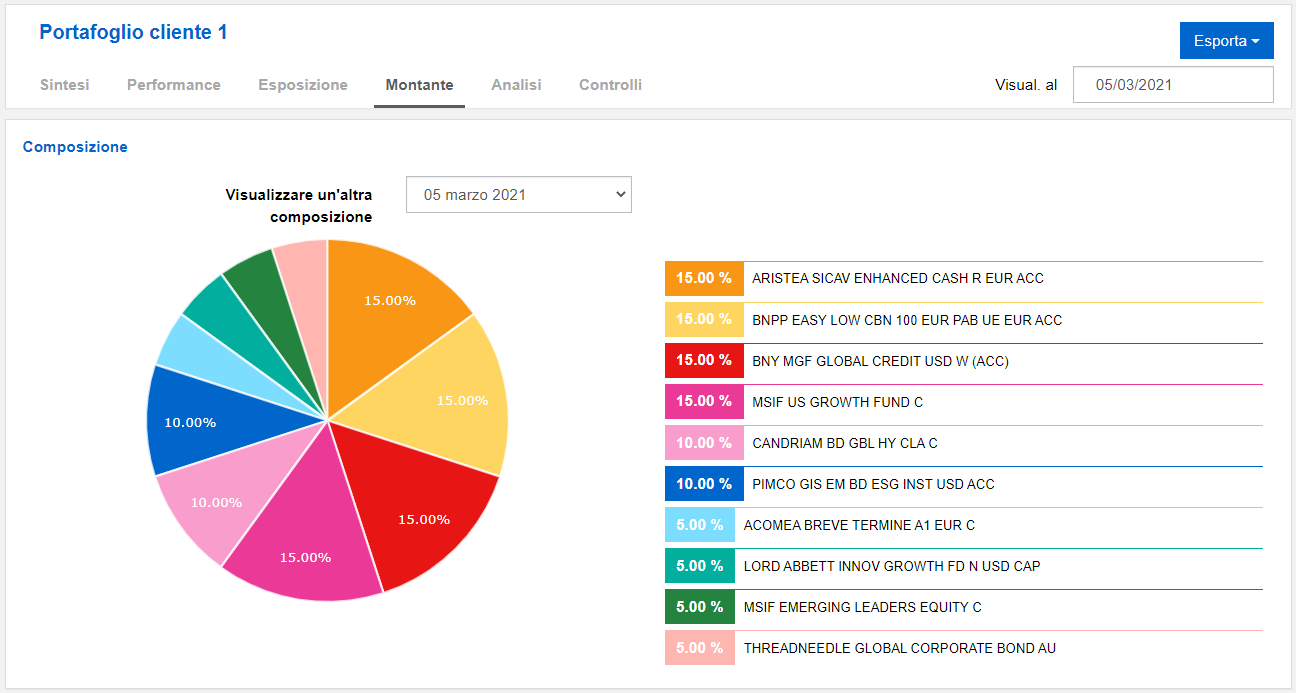1296x693 pixels.
Task: Click 'ACOMEA BREVE TERMINE A1 EUR C' legend text
Action: (x=859, y=525)
